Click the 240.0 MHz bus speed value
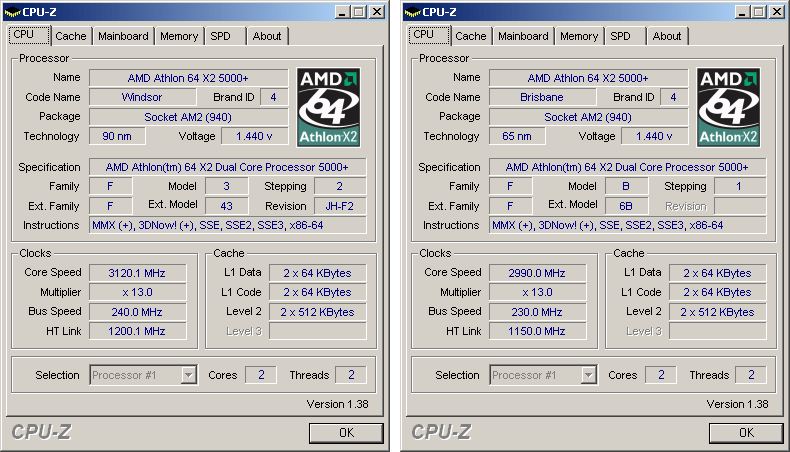The width and height of the screenshot is (790, 452). click(x=137, y=312)
